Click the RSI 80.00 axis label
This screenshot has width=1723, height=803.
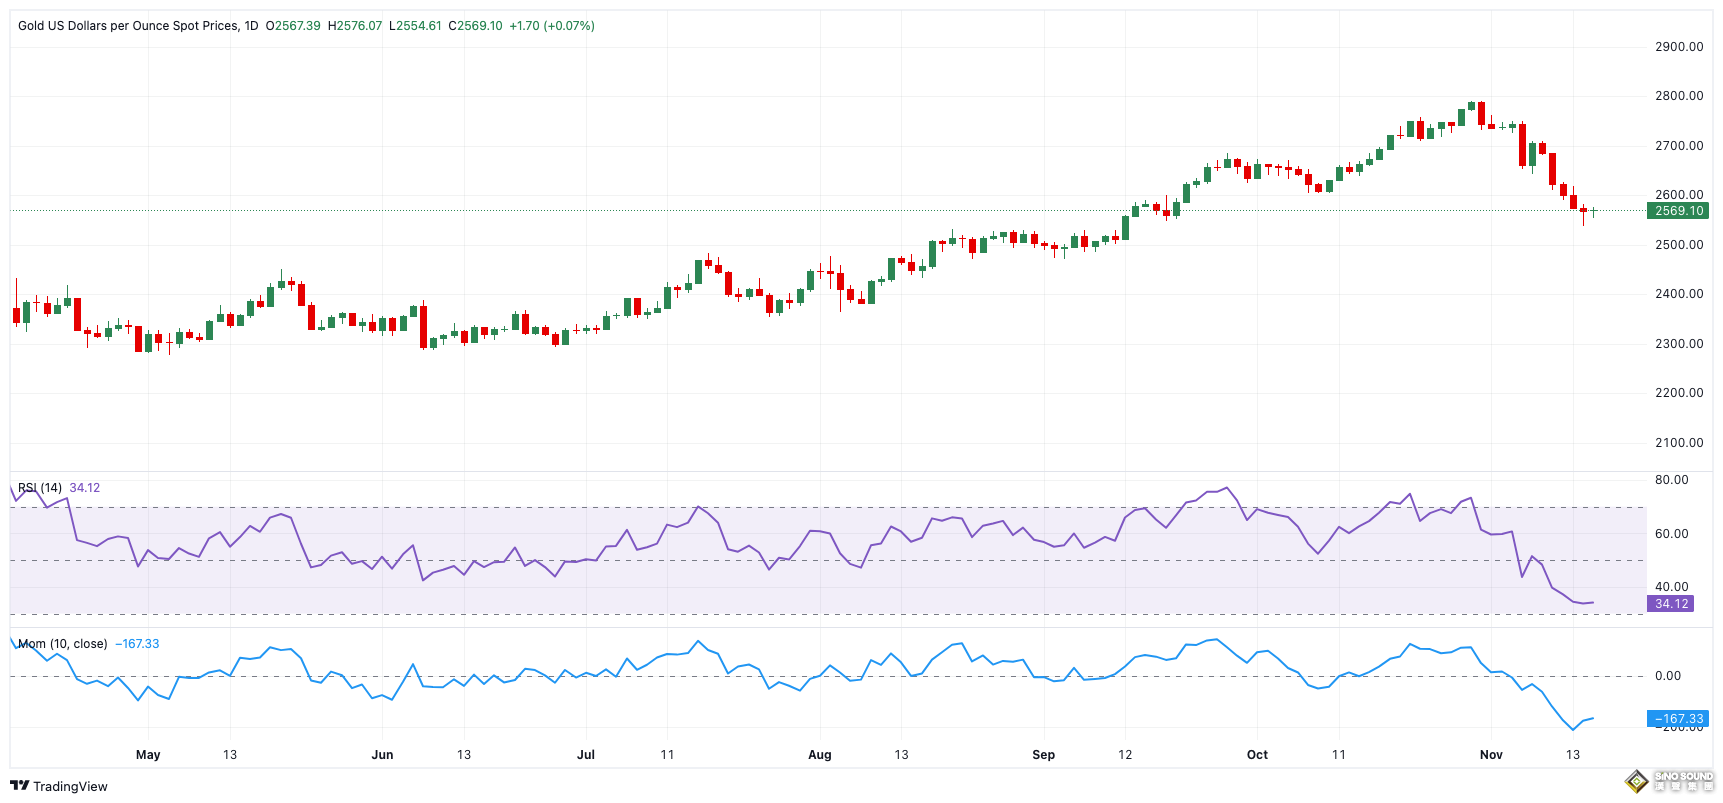tap(1671, 480)
